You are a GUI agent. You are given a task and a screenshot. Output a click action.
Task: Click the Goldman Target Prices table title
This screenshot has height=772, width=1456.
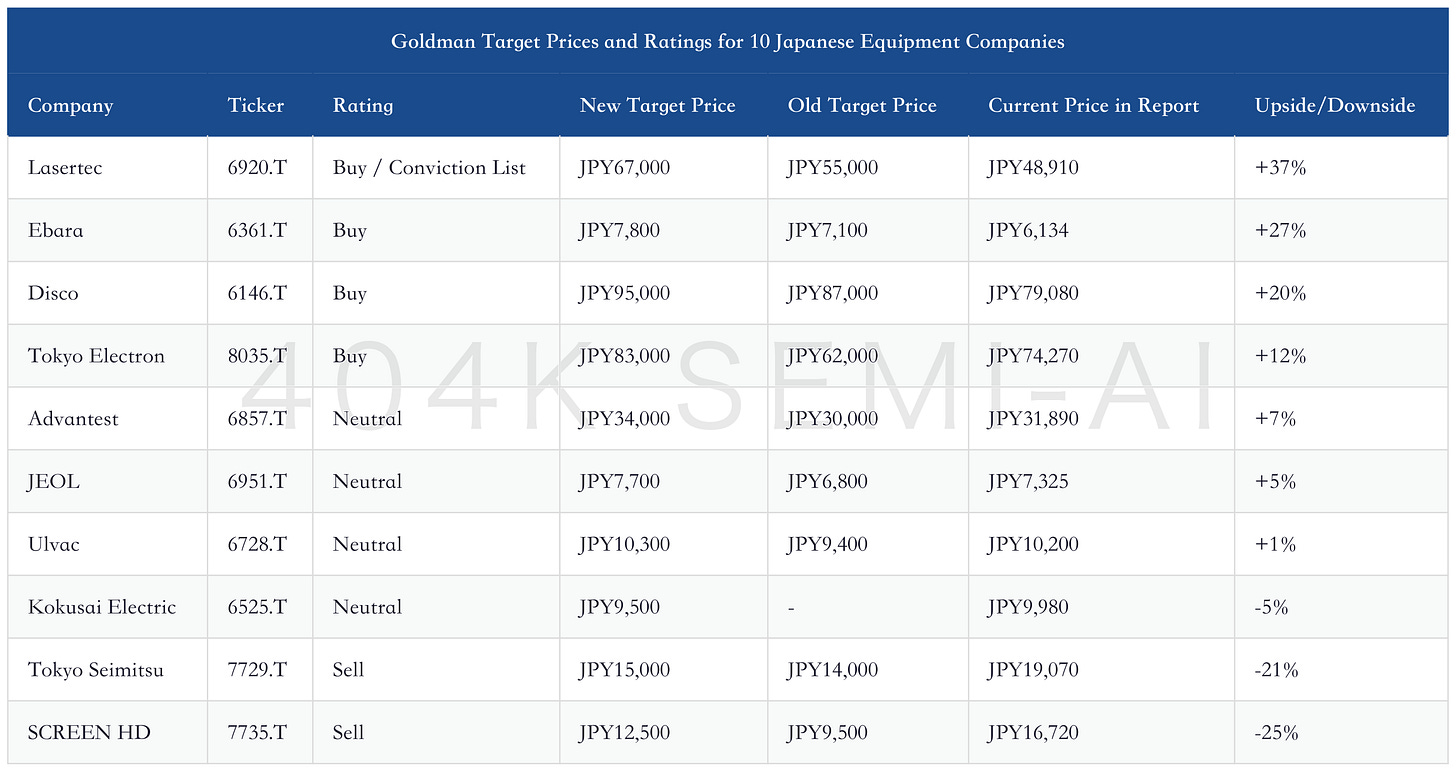728,42
